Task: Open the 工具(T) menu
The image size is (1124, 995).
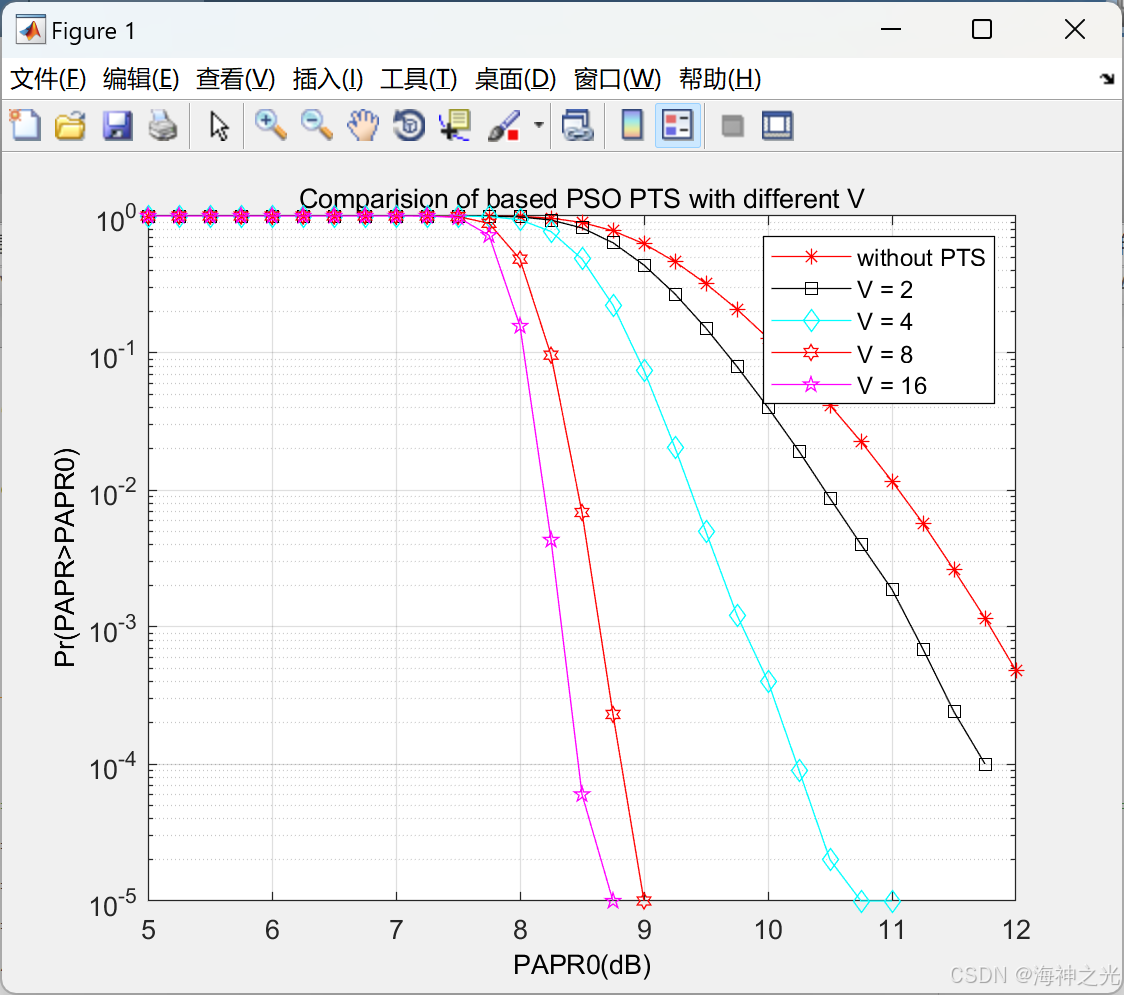Action: (x=419, y=79)
